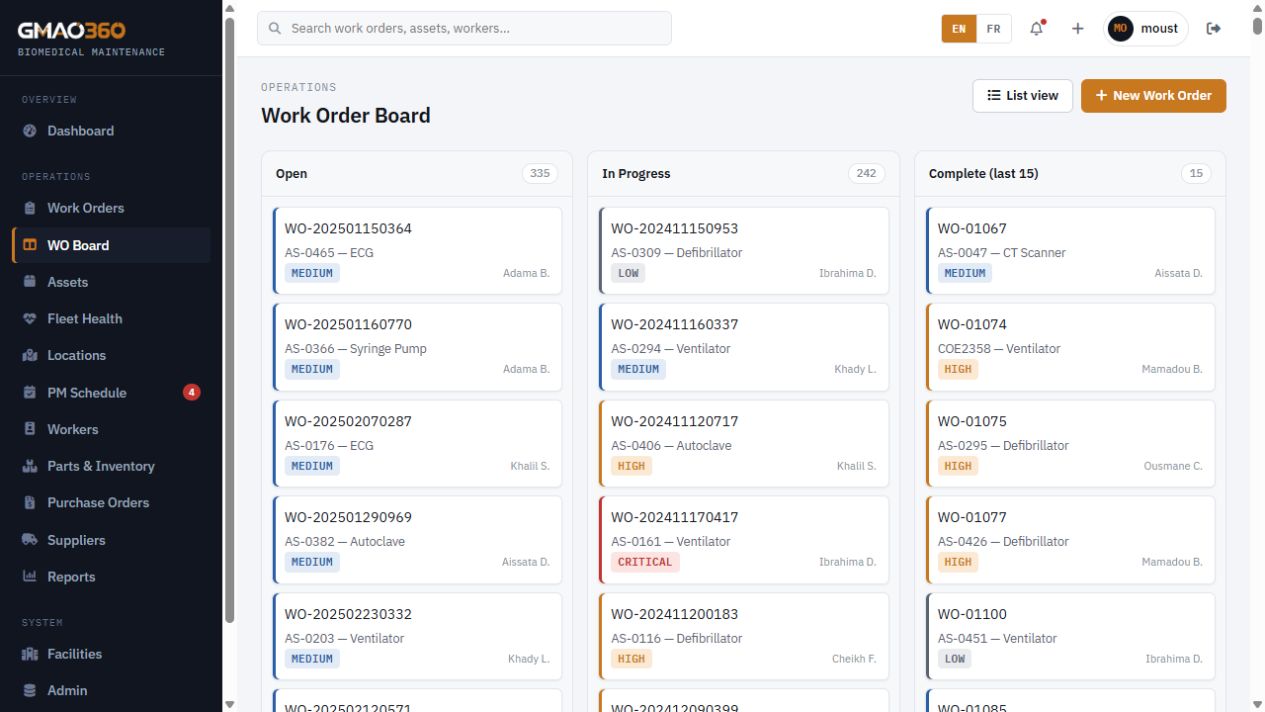
Task: Click assignee Cheikh F.
Action: (x=854, y=659)
